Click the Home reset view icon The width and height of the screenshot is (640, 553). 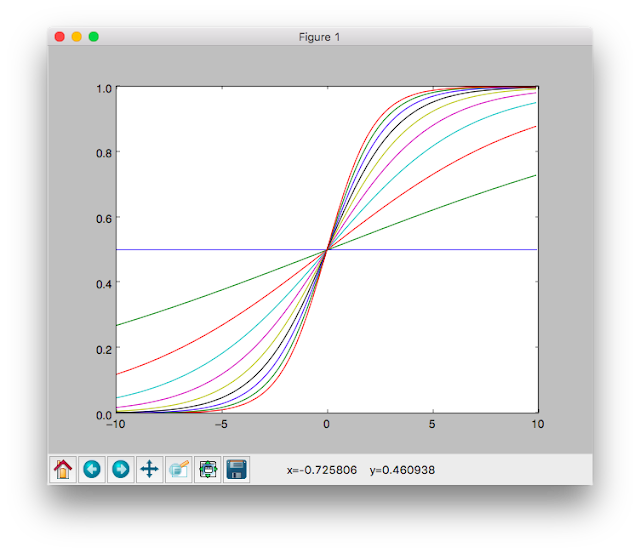tap(63, 469)
